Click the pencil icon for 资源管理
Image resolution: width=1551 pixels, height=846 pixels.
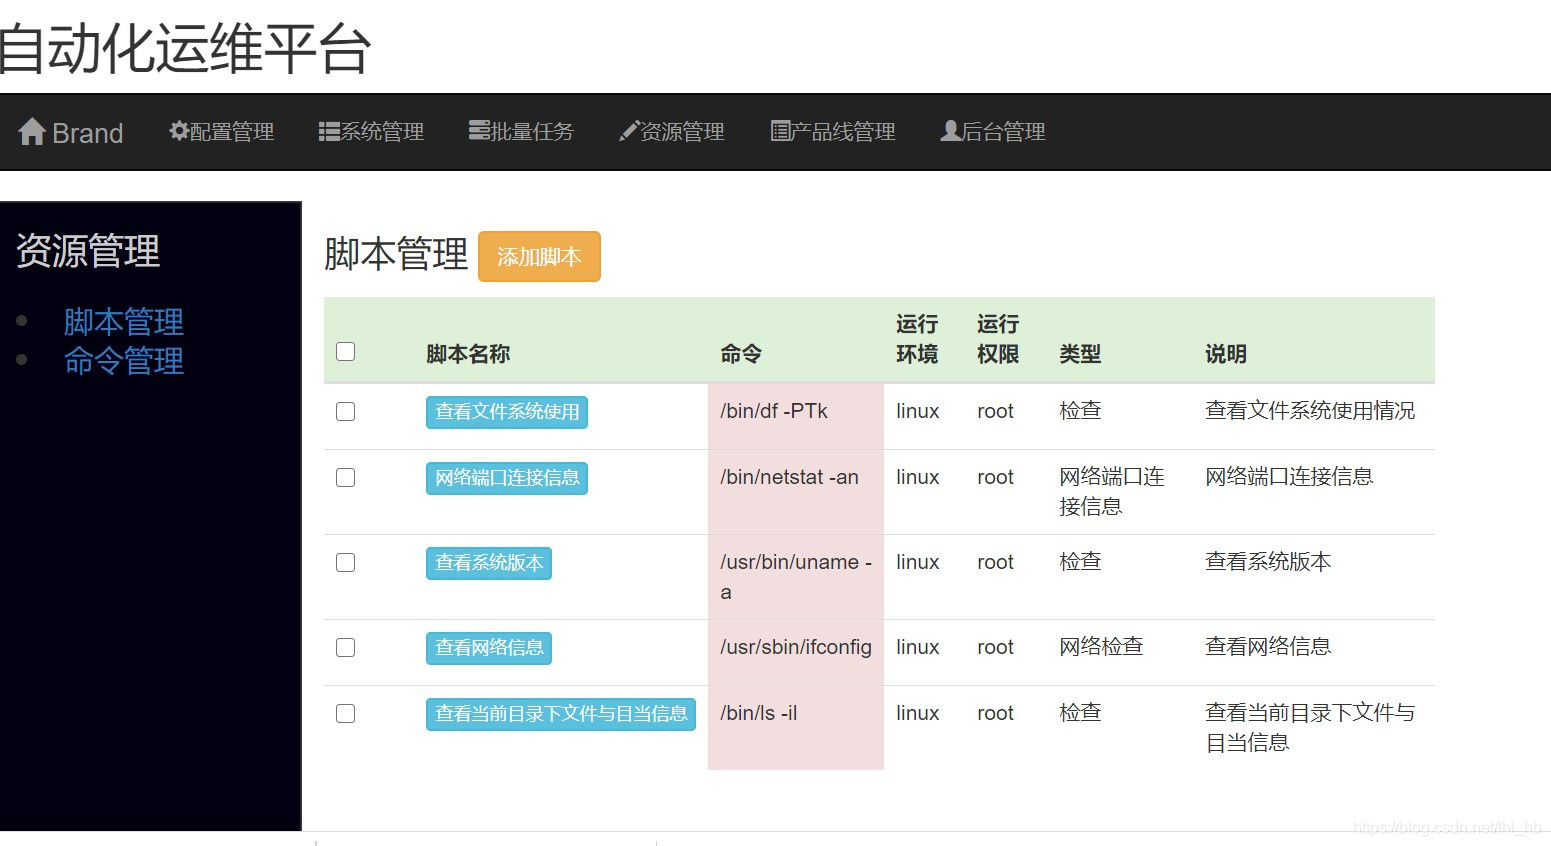click(629, 131)
